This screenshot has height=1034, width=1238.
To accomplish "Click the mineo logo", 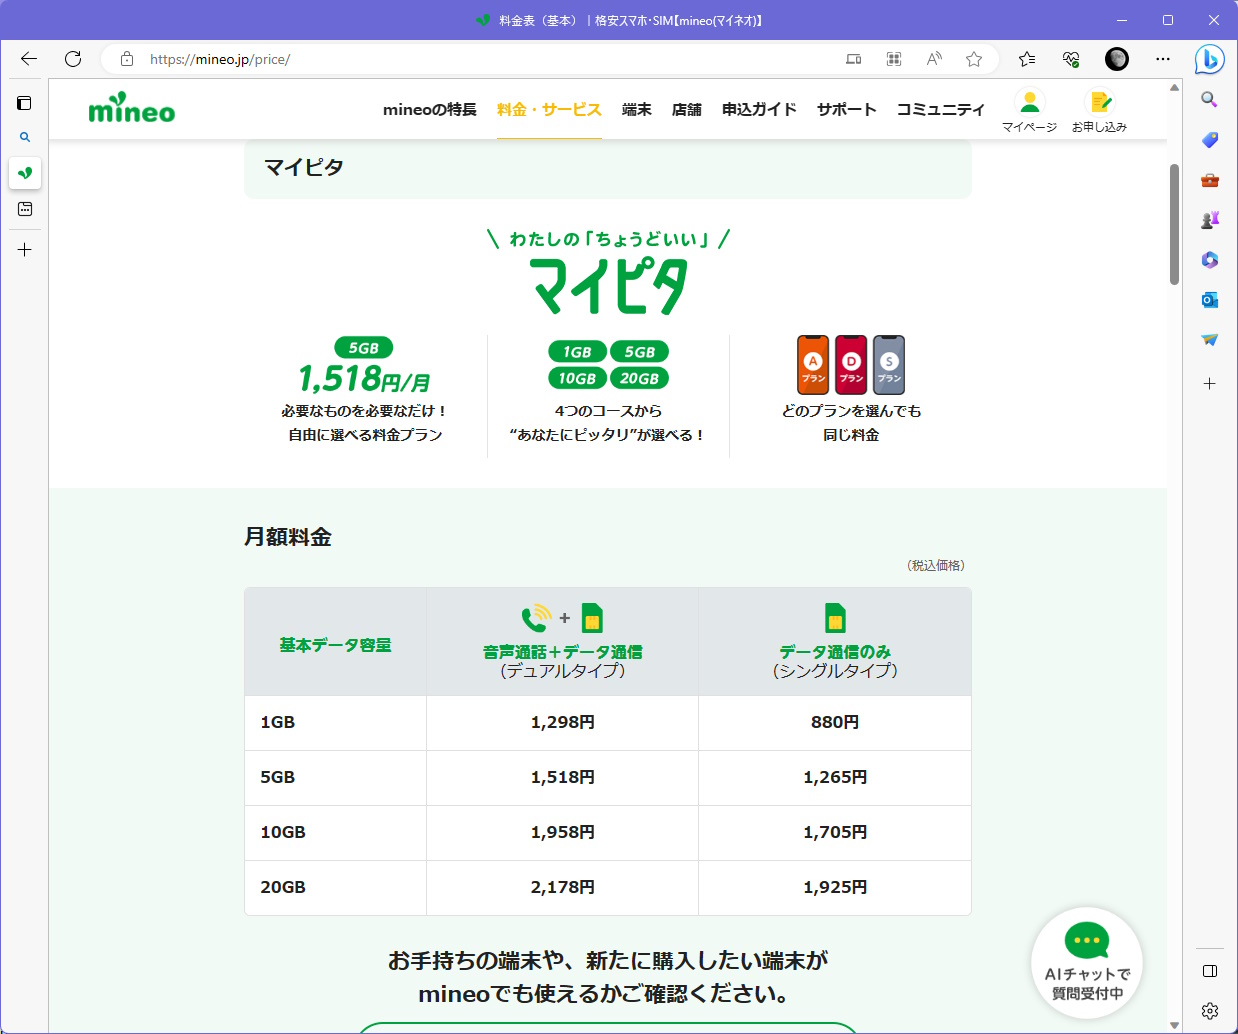I will coord(132,108).
